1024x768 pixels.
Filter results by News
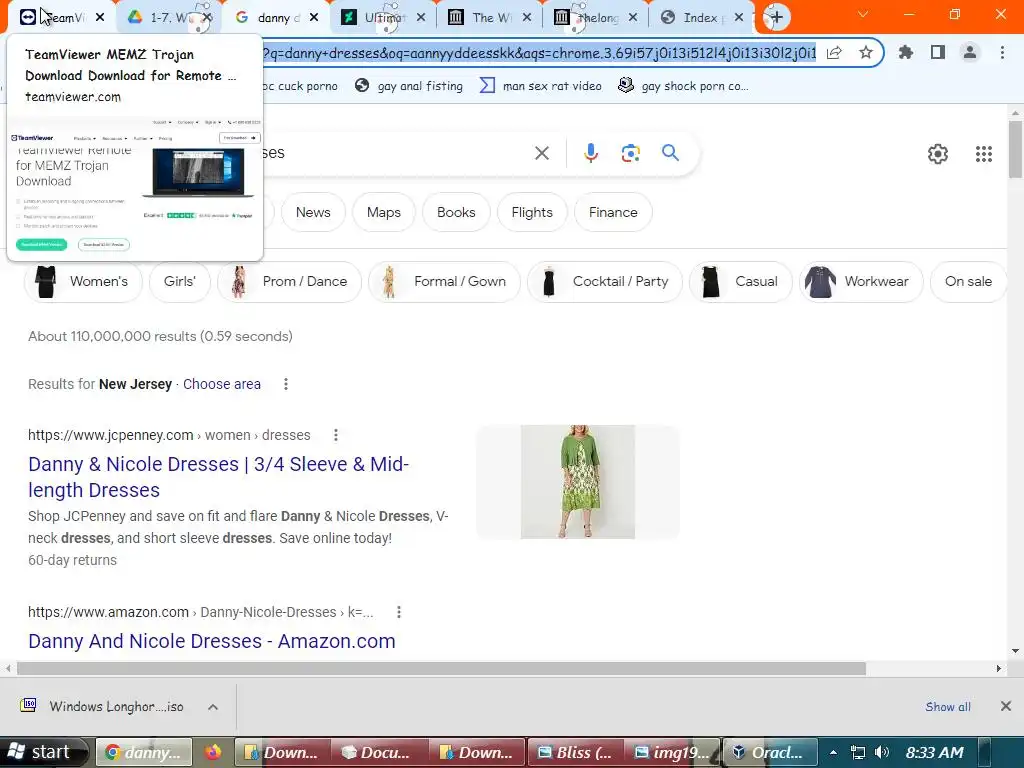click(x=313, y=212)
